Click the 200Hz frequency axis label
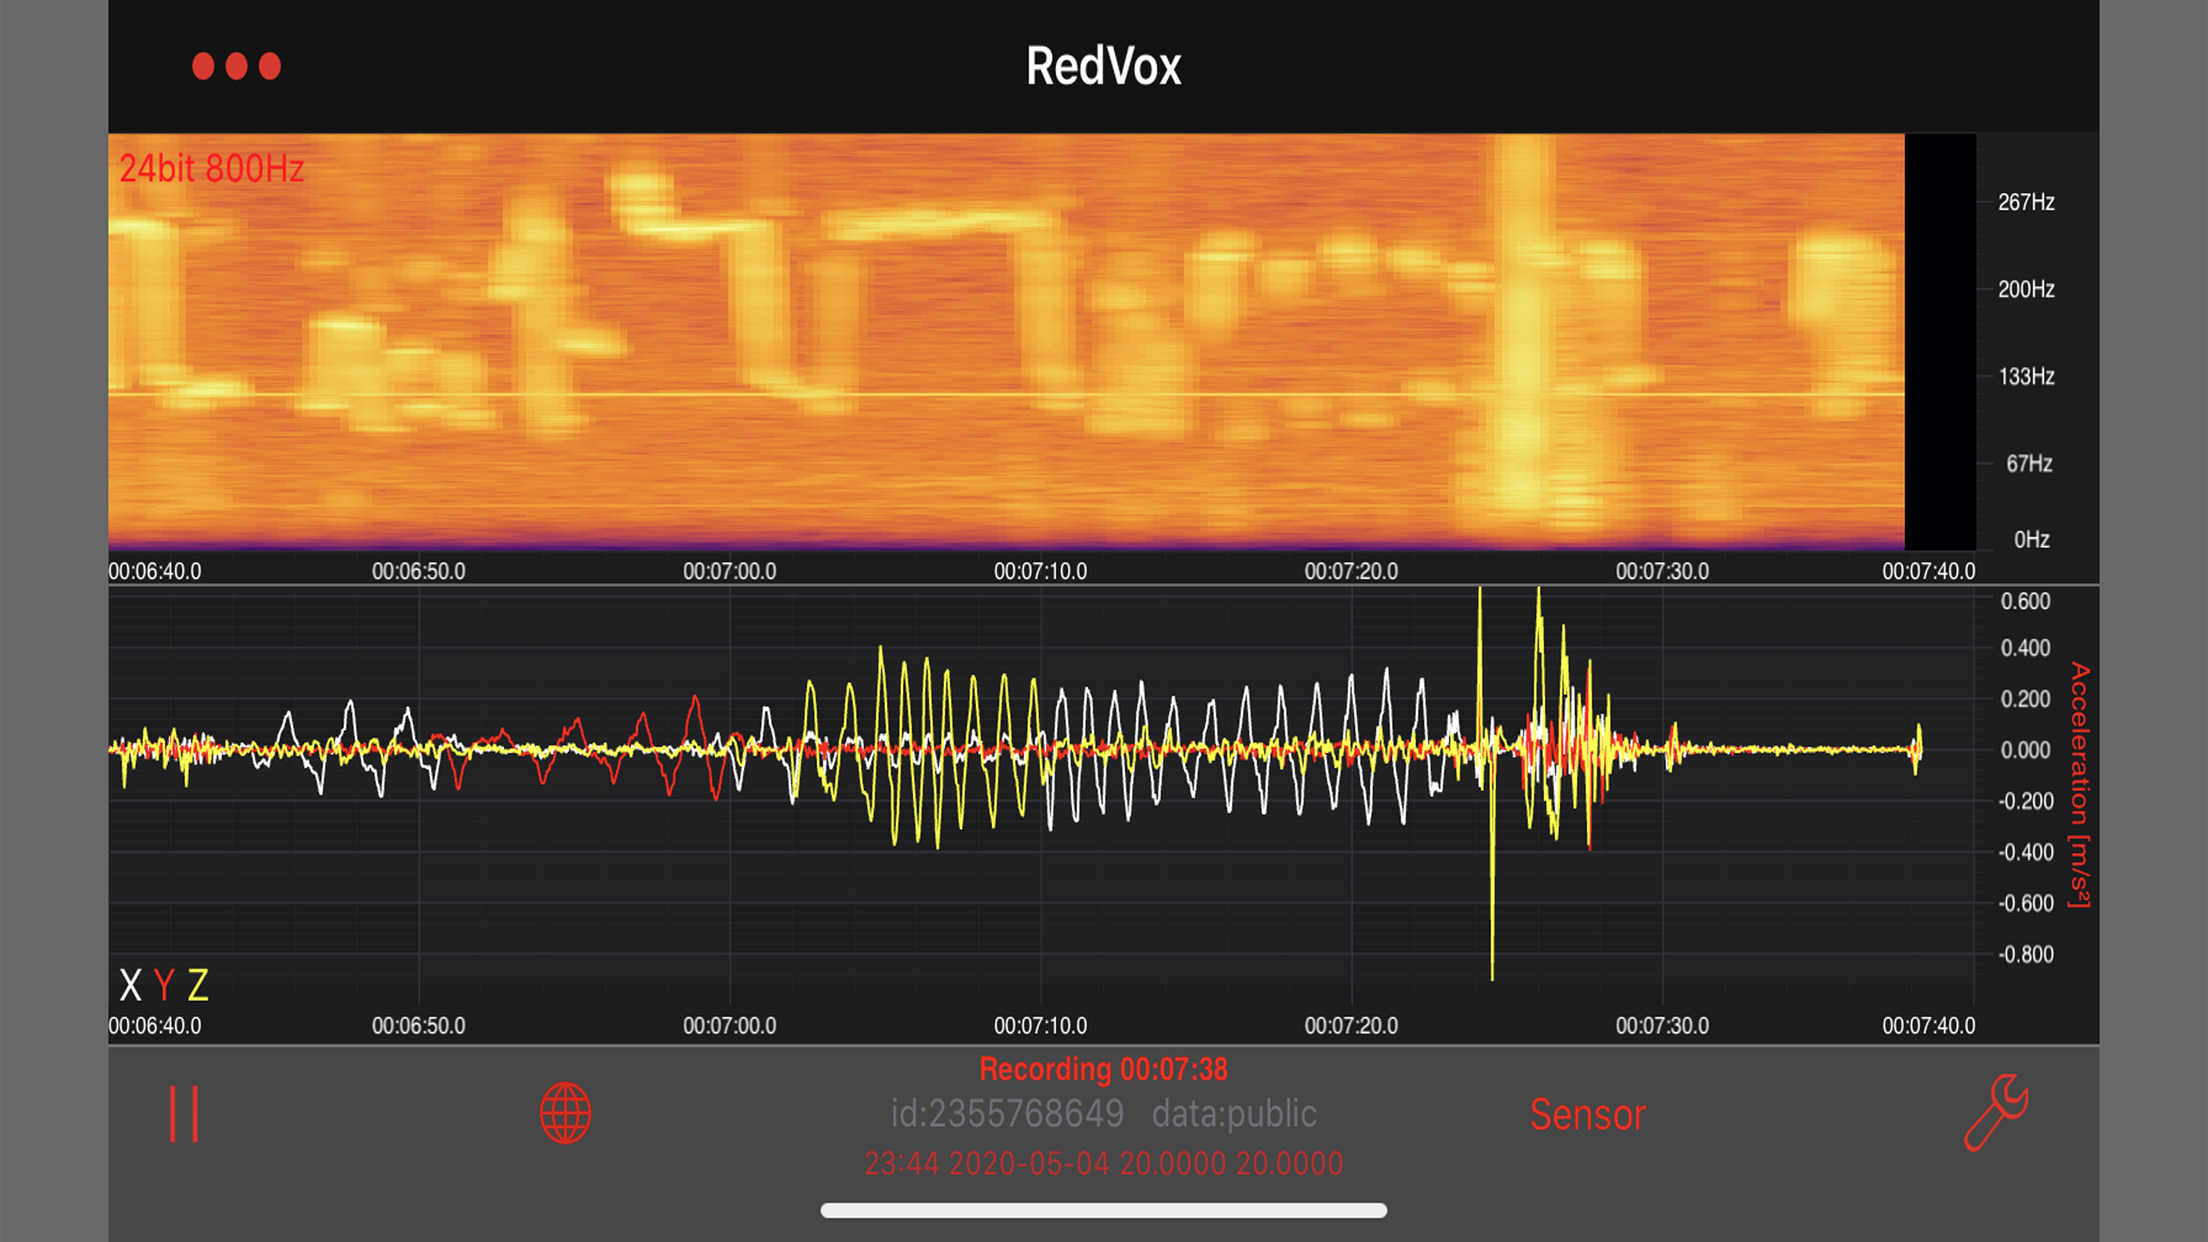Screen dimensions: 2208x1242 point(2026,289)
